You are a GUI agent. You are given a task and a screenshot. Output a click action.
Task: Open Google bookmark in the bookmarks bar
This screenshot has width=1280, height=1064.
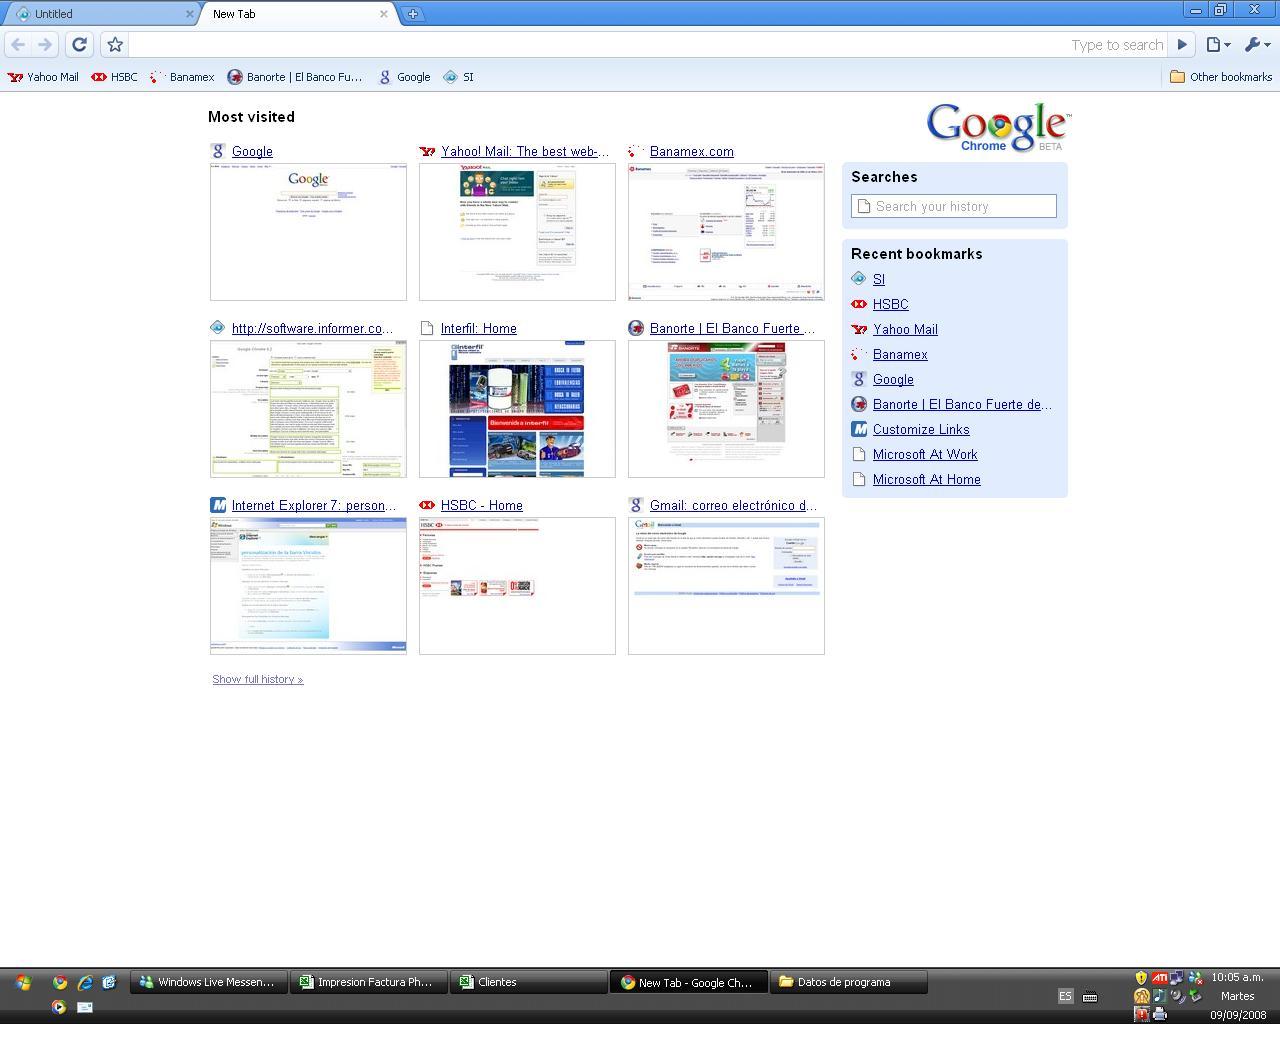[x=404, y=77]
